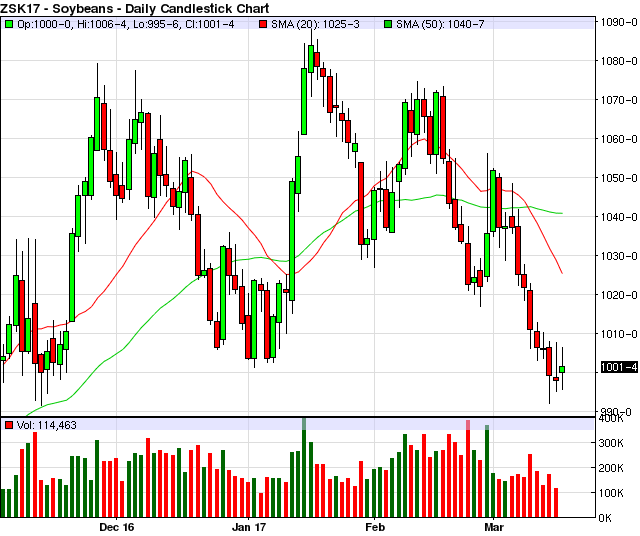
Task: Click the 'Vol: 114,463' label
Action: 47,425
